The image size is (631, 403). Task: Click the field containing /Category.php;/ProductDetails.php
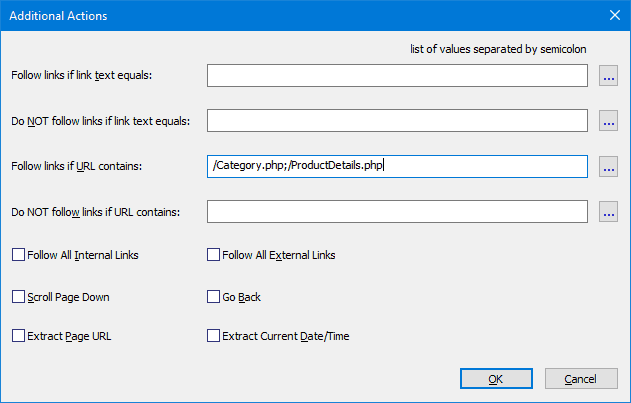pyautogui.click(x=397, y=166)
